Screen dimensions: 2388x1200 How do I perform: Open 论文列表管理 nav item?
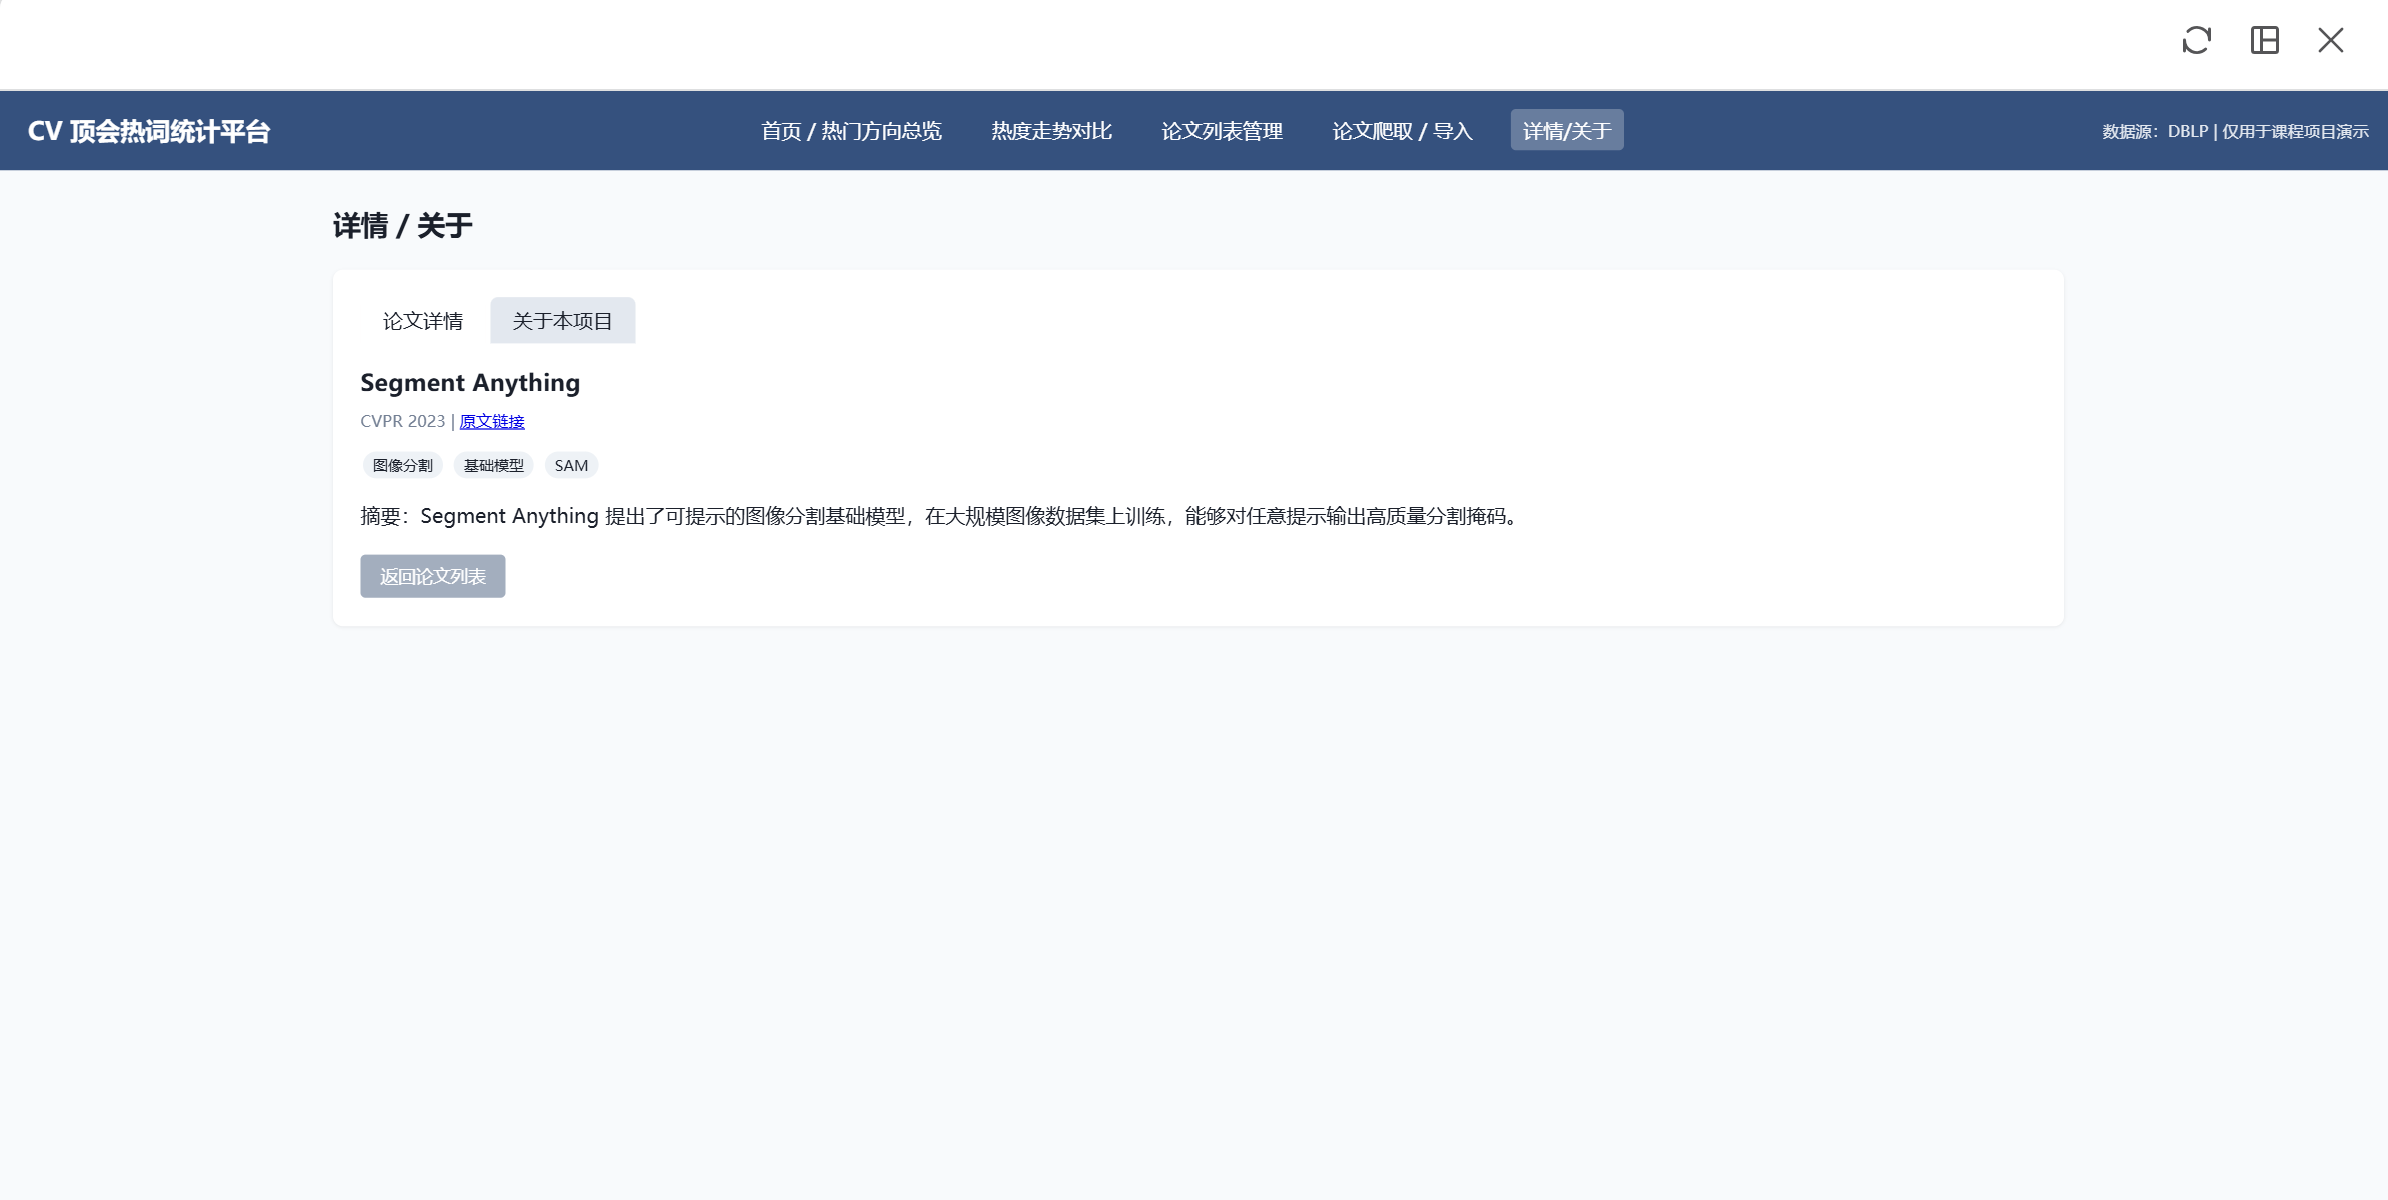1222,131
